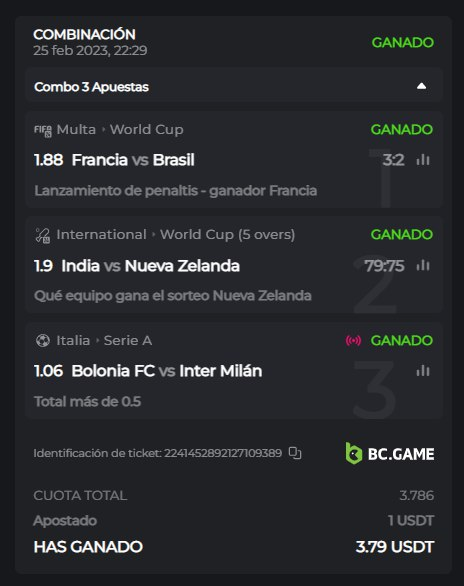Viewport: 464px width, 586px height.
Task: Select the World Cup (5 overs) league link
Action: coord(228,235)
